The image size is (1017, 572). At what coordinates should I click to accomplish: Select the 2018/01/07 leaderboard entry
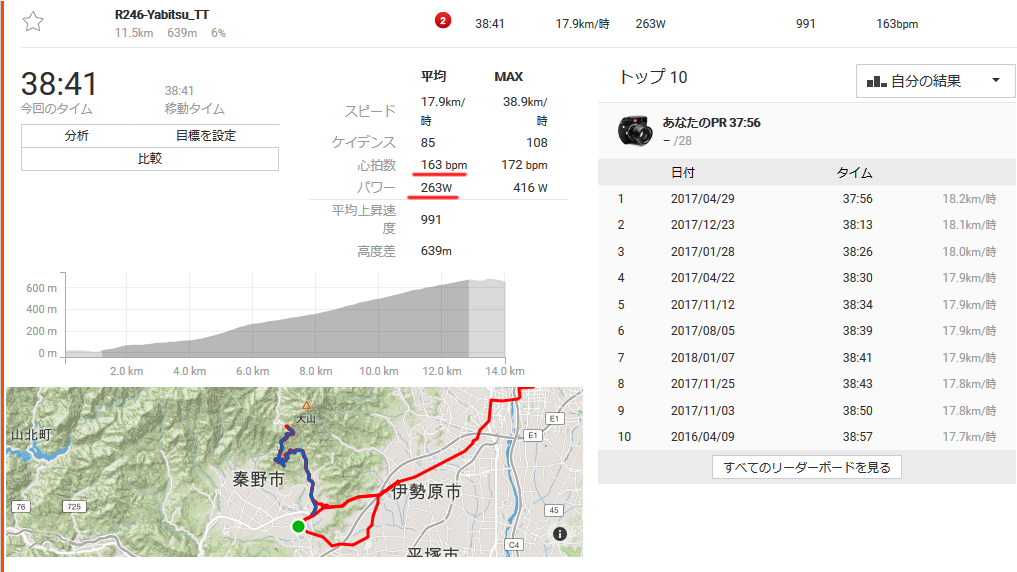click(807, 357)
